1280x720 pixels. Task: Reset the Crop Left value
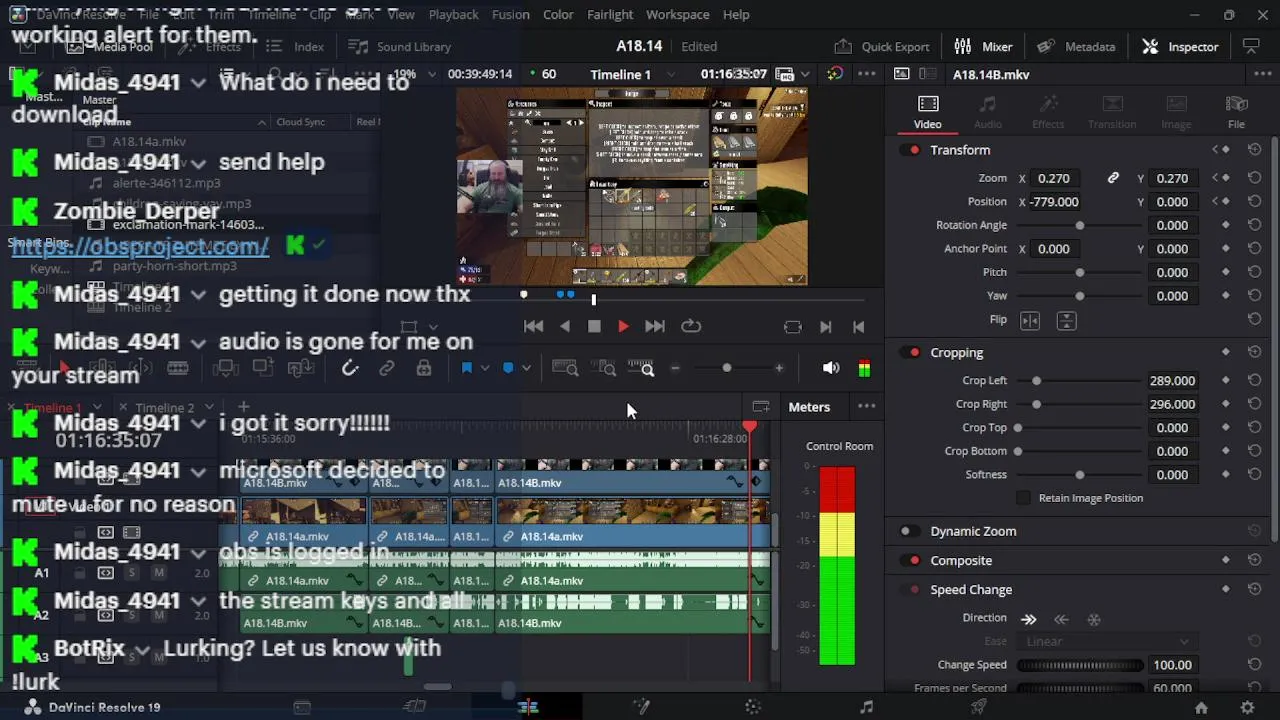point(1254,381)
